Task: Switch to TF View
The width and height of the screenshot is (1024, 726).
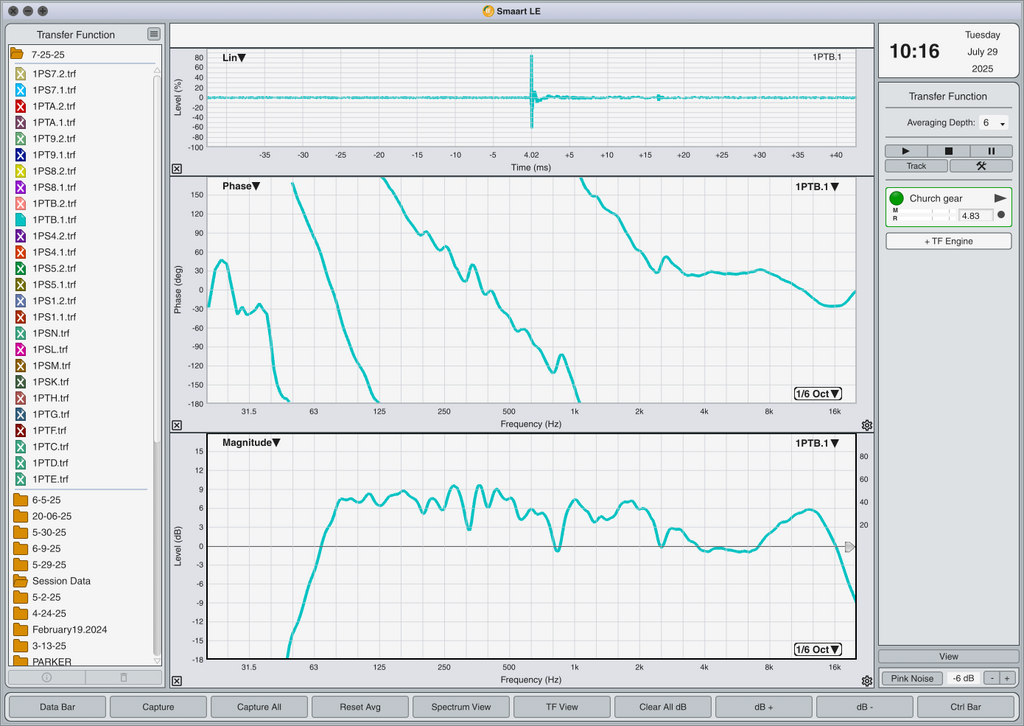Action: point(562,706)
